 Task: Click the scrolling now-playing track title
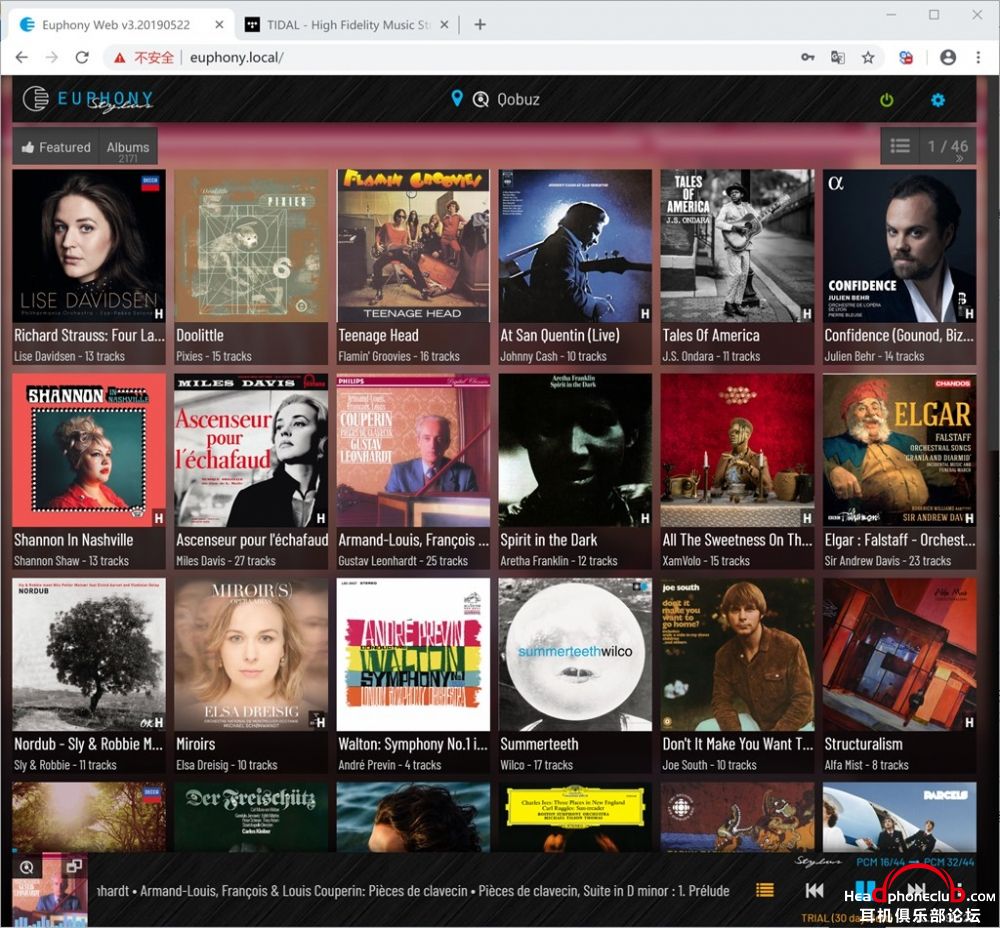[x=413, y=891]
